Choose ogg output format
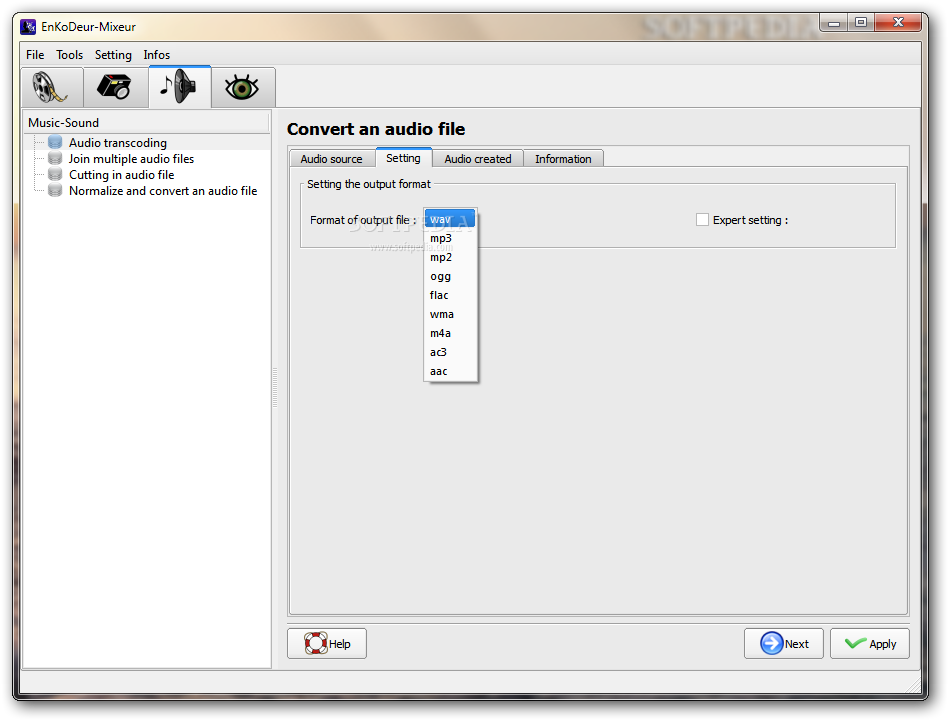The image size is (949, 721). point(450,277)
